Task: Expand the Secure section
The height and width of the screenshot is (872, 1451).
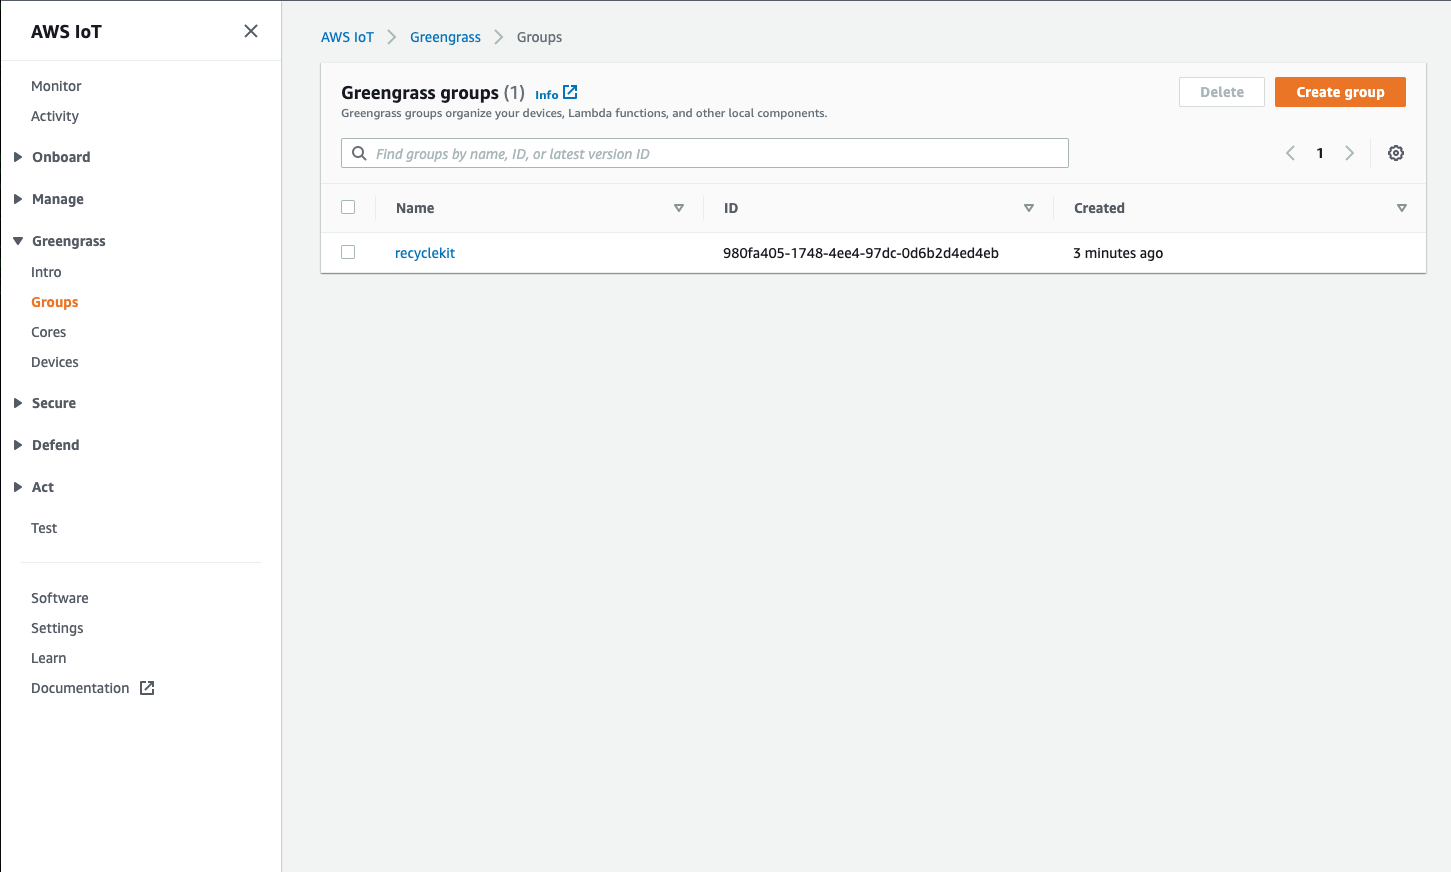Action: click(x=18, y=403)
